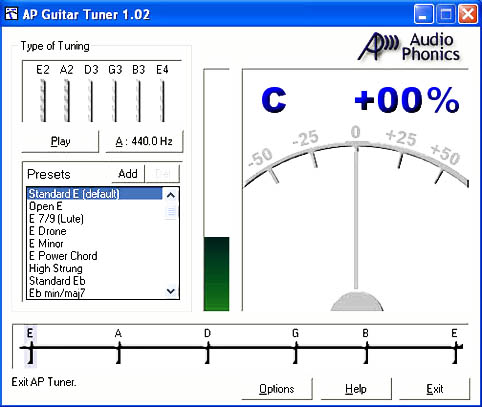Open the Options dialog
This screenshot has height=407, width=482.
277,389
